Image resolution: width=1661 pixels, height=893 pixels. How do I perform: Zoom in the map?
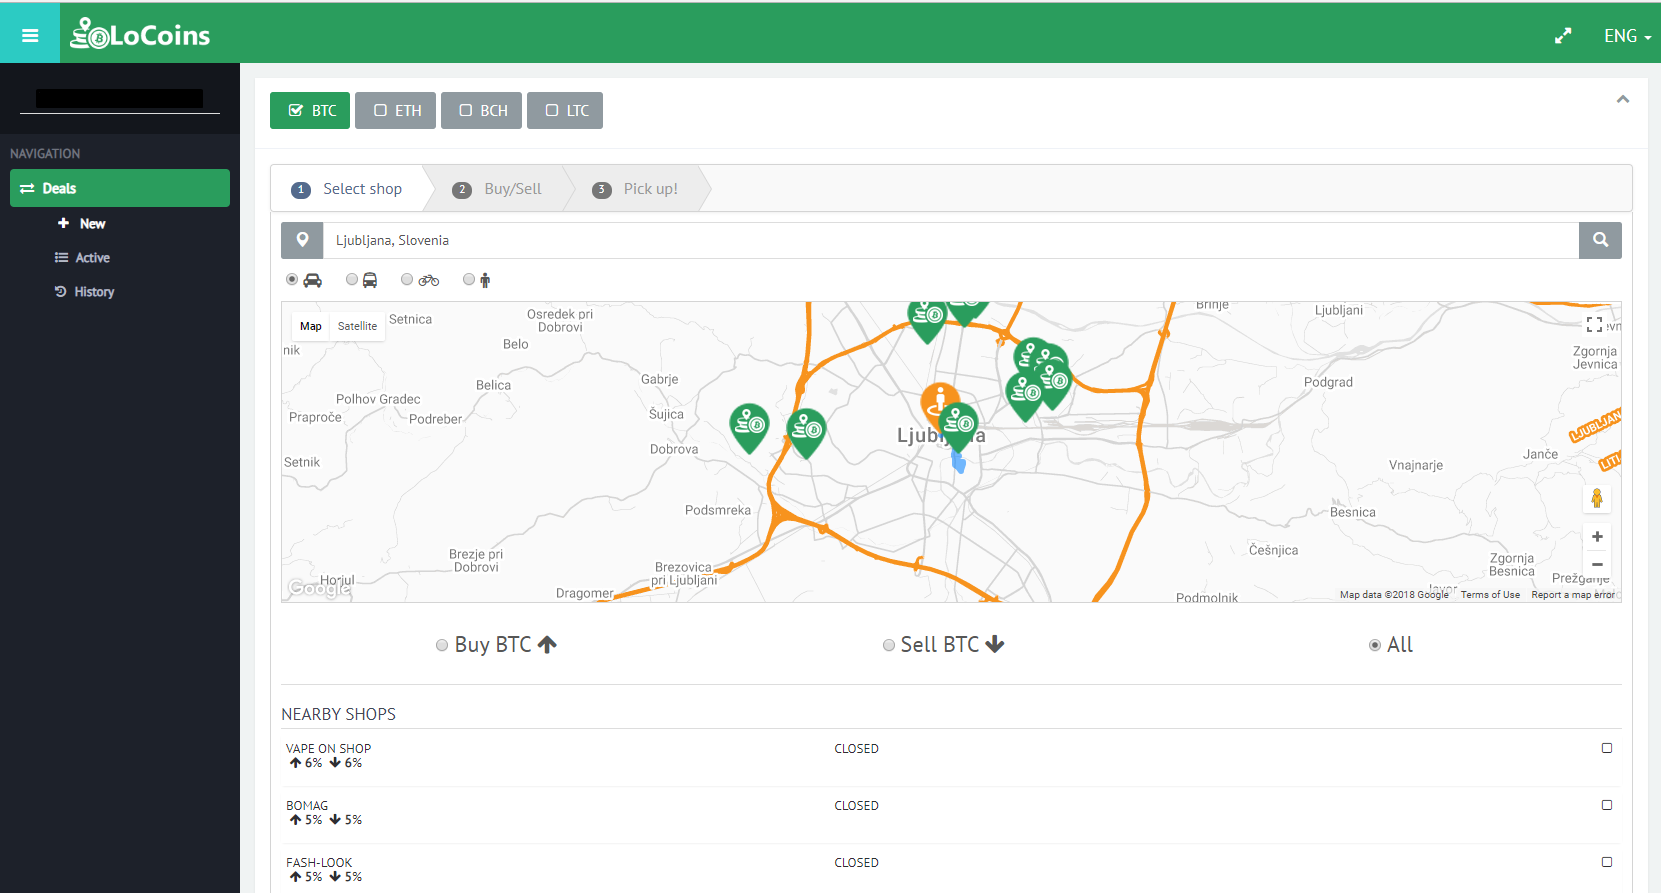1597,537
